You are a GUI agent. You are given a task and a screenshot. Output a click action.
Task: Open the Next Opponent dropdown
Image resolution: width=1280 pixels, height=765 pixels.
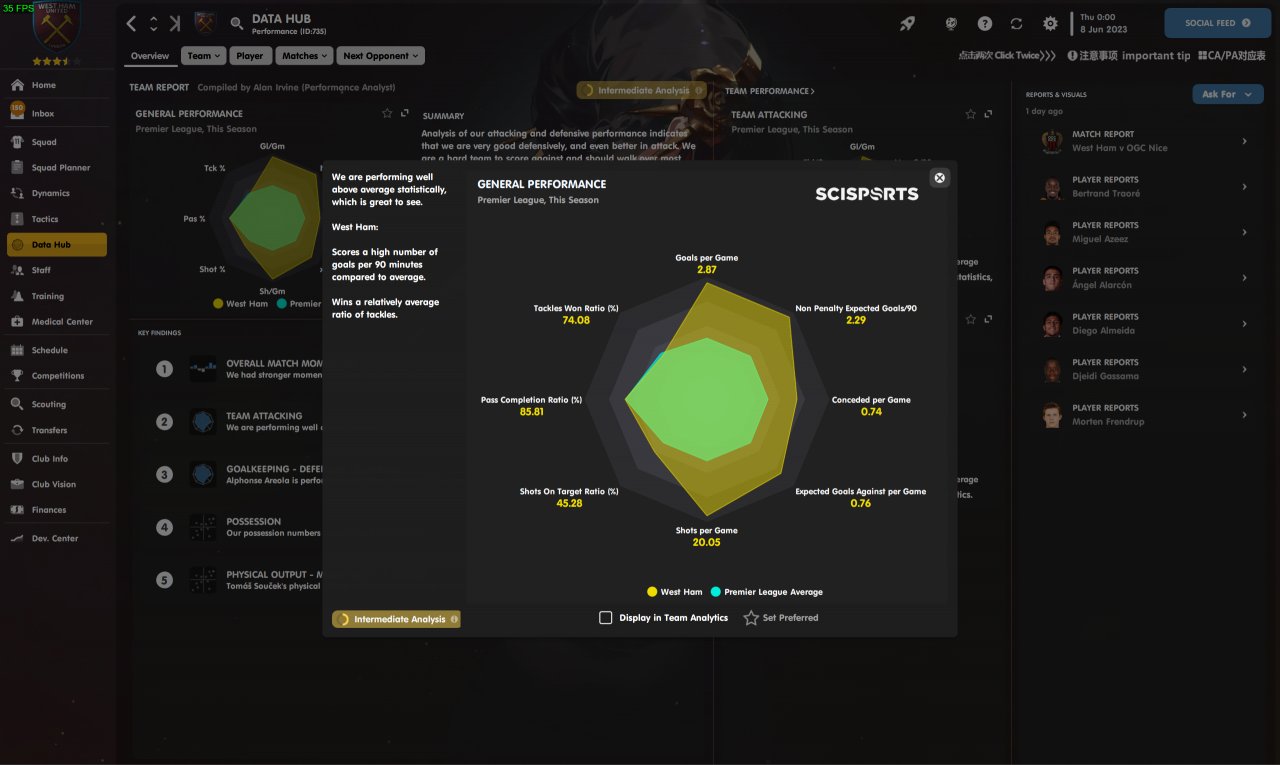(x=380, y=56)
